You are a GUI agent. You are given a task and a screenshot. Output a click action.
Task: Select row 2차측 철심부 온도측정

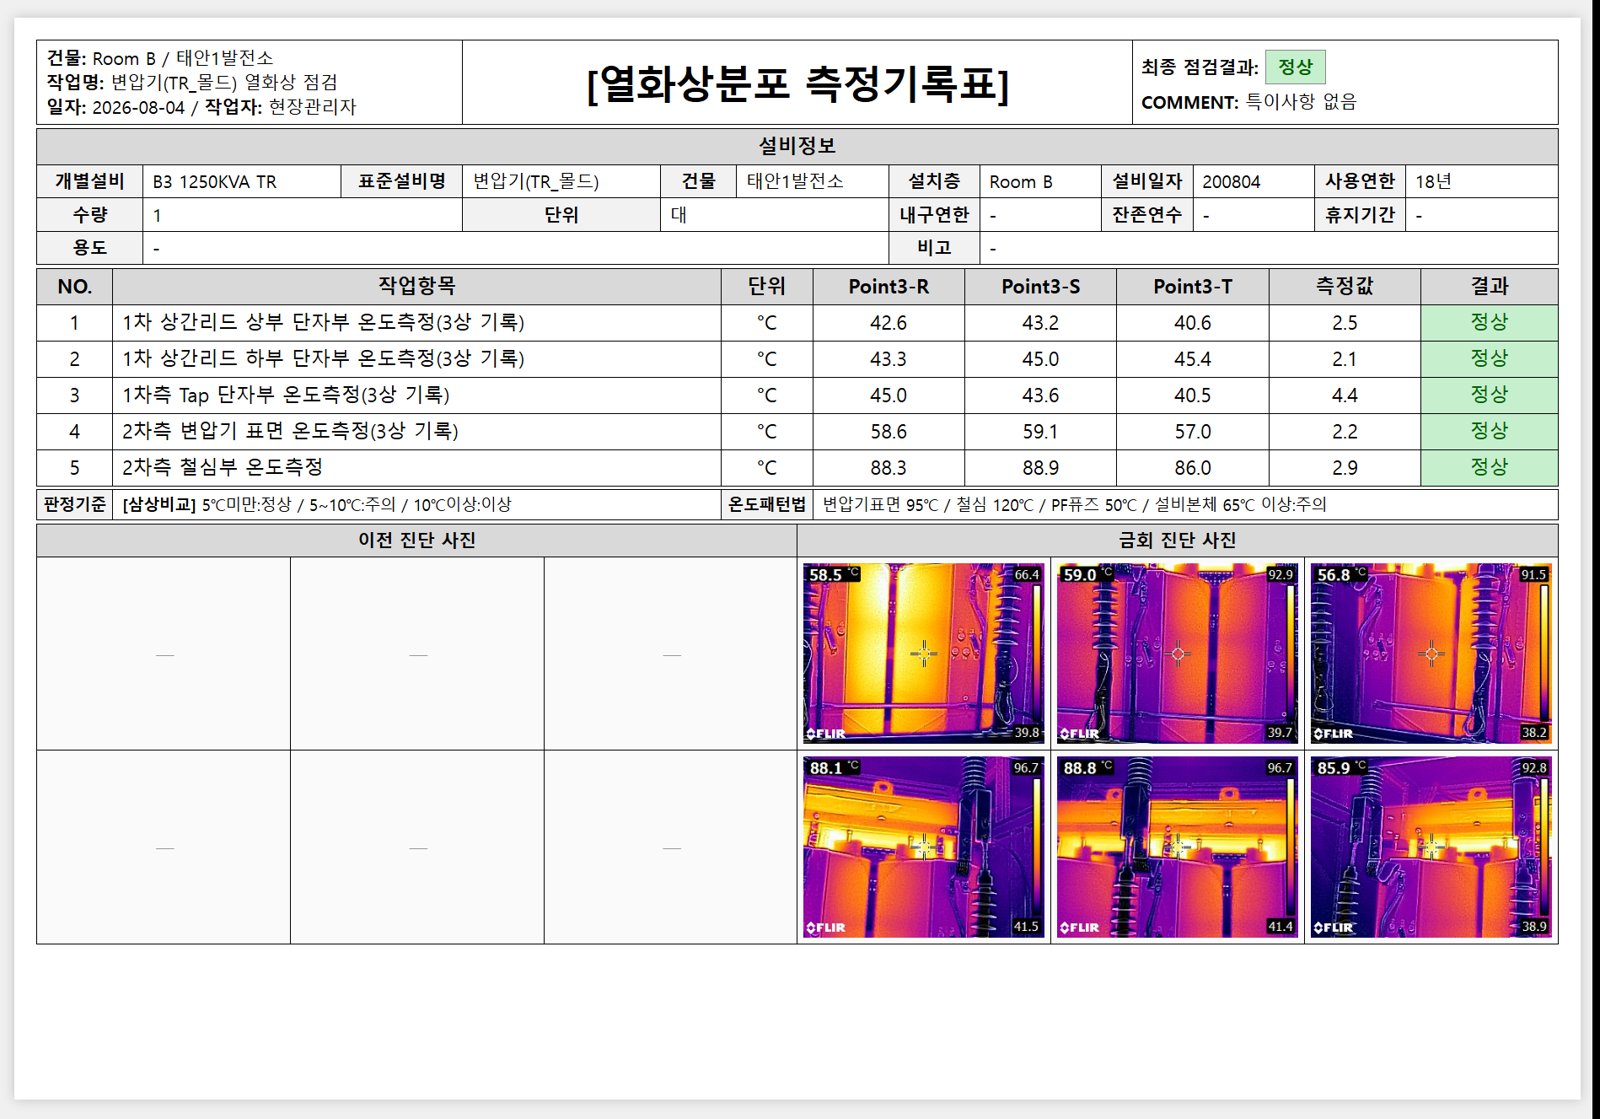797,467
